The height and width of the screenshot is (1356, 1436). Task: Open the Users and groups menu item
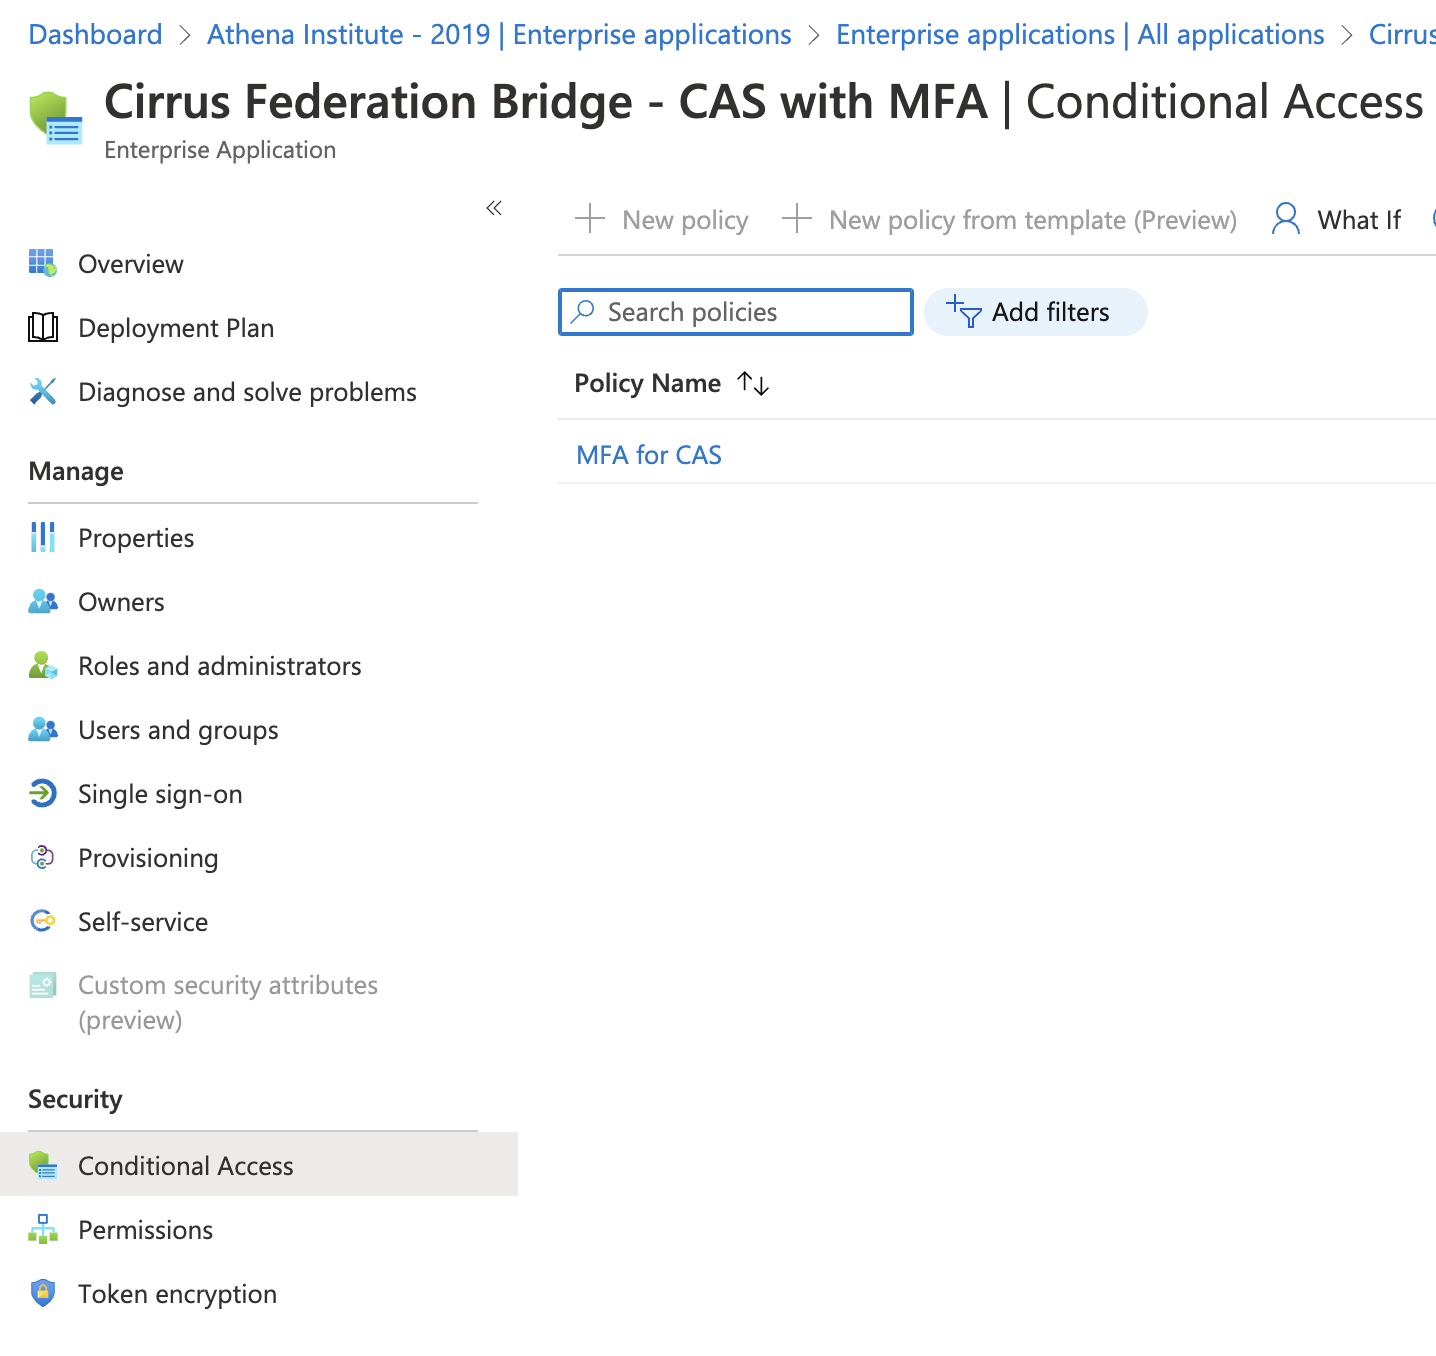178,730
